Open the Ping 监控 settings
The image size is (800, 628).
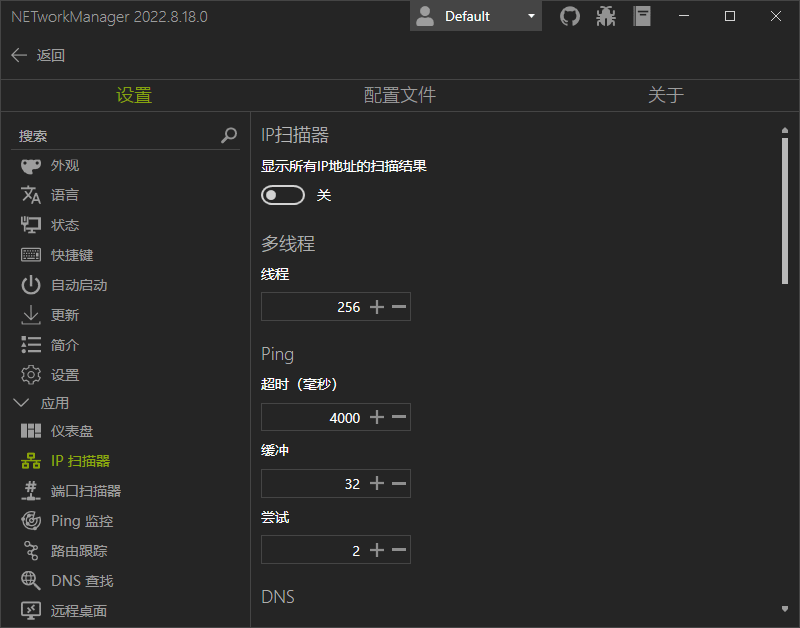coord(67,521)
